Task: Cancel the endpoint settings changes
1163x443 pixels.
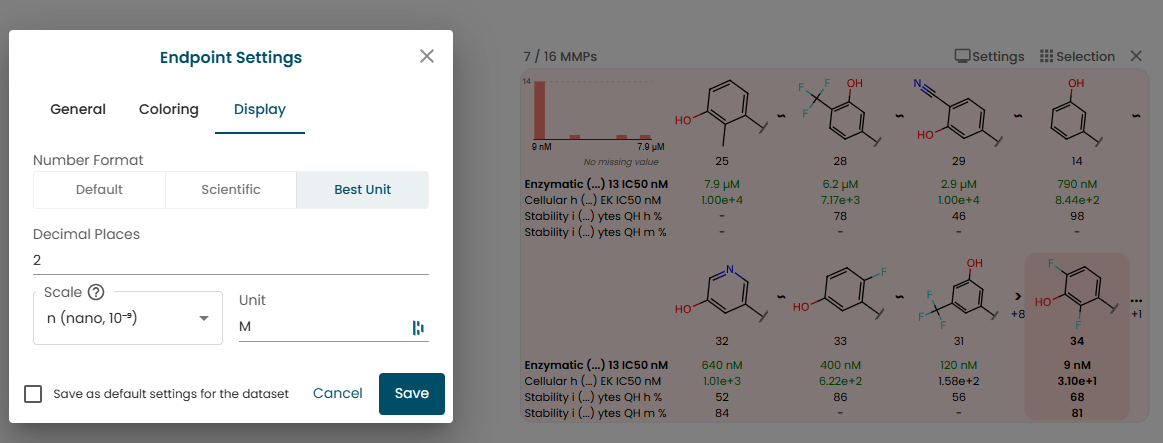Action: click(337, 393)
